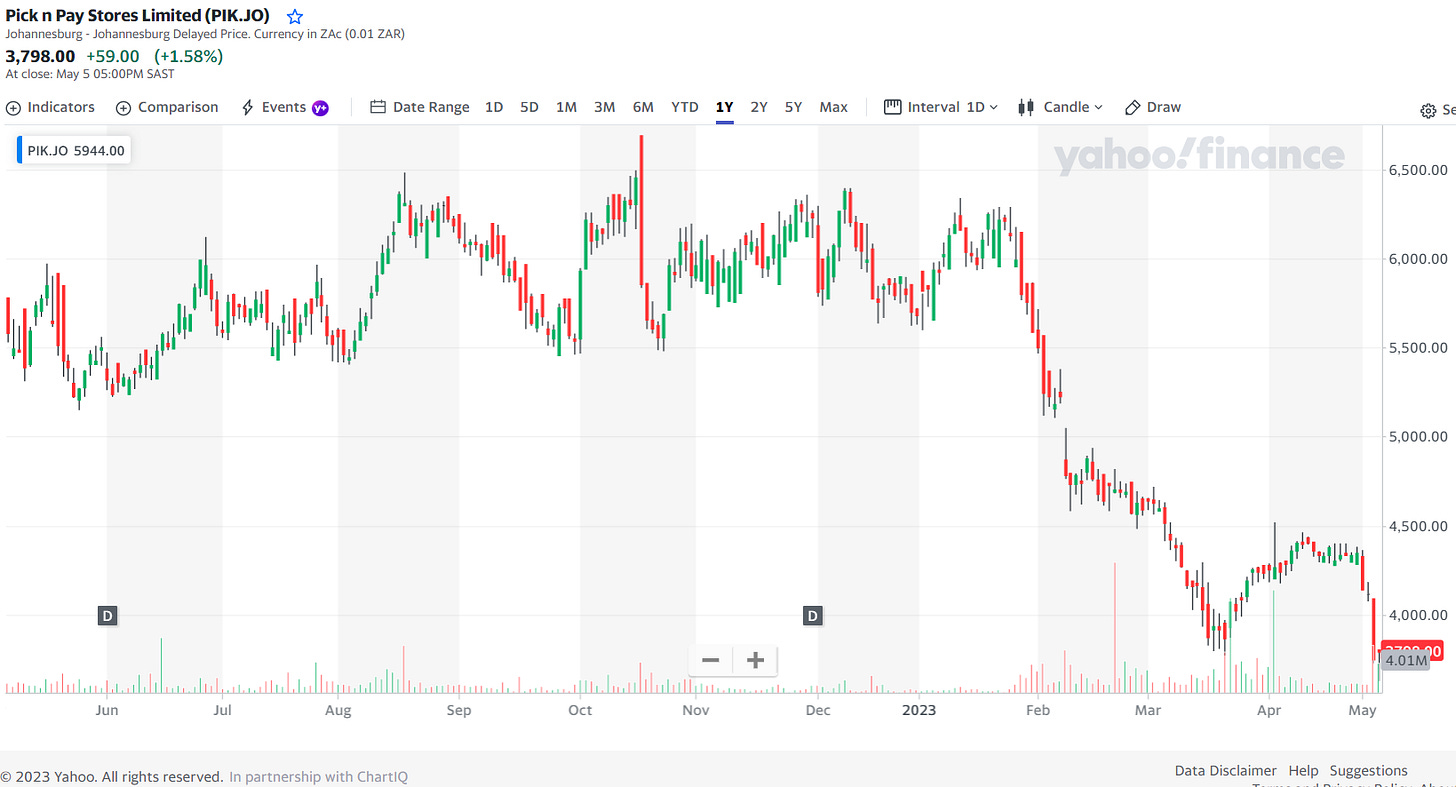The width and height of the screenshot is (1456, 787).
Task: Open the Suggestions link
Action: pos(1369,771)
